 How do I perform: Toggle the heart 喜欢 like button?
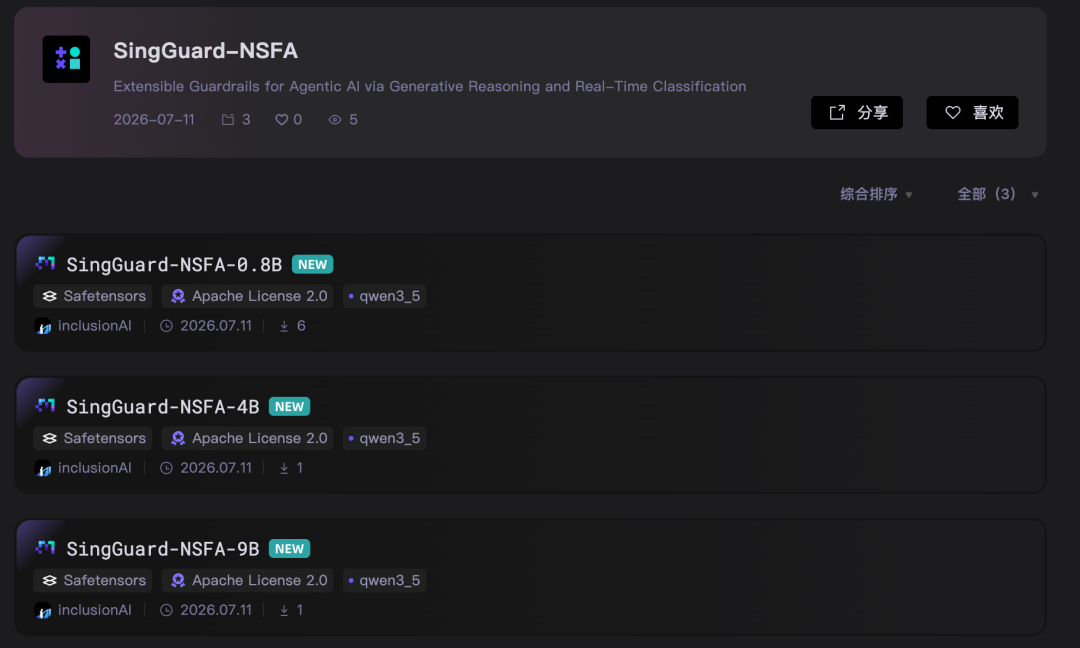pos(972,112)
